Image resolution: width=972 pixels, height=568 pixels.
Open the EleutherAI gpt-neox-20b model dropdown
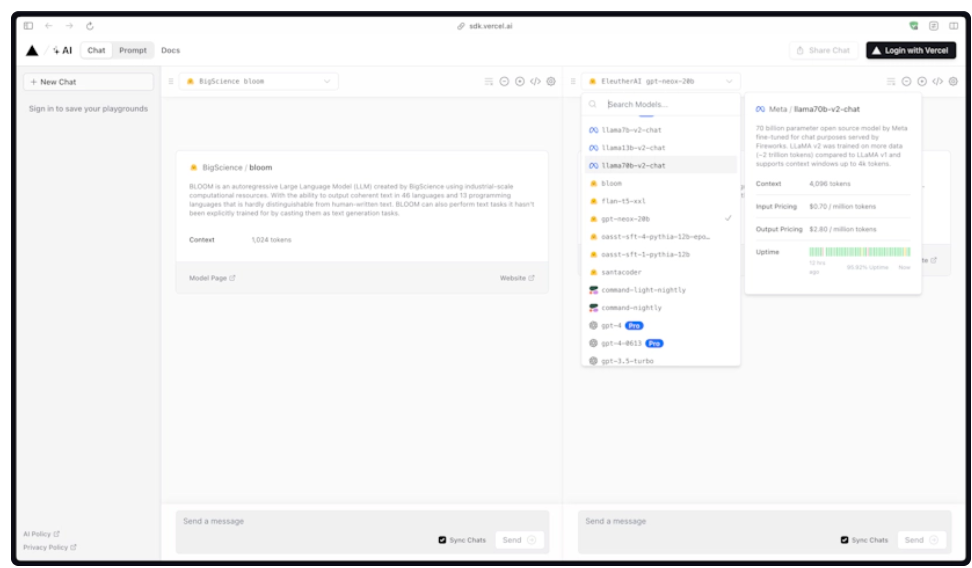click(661, 81)
